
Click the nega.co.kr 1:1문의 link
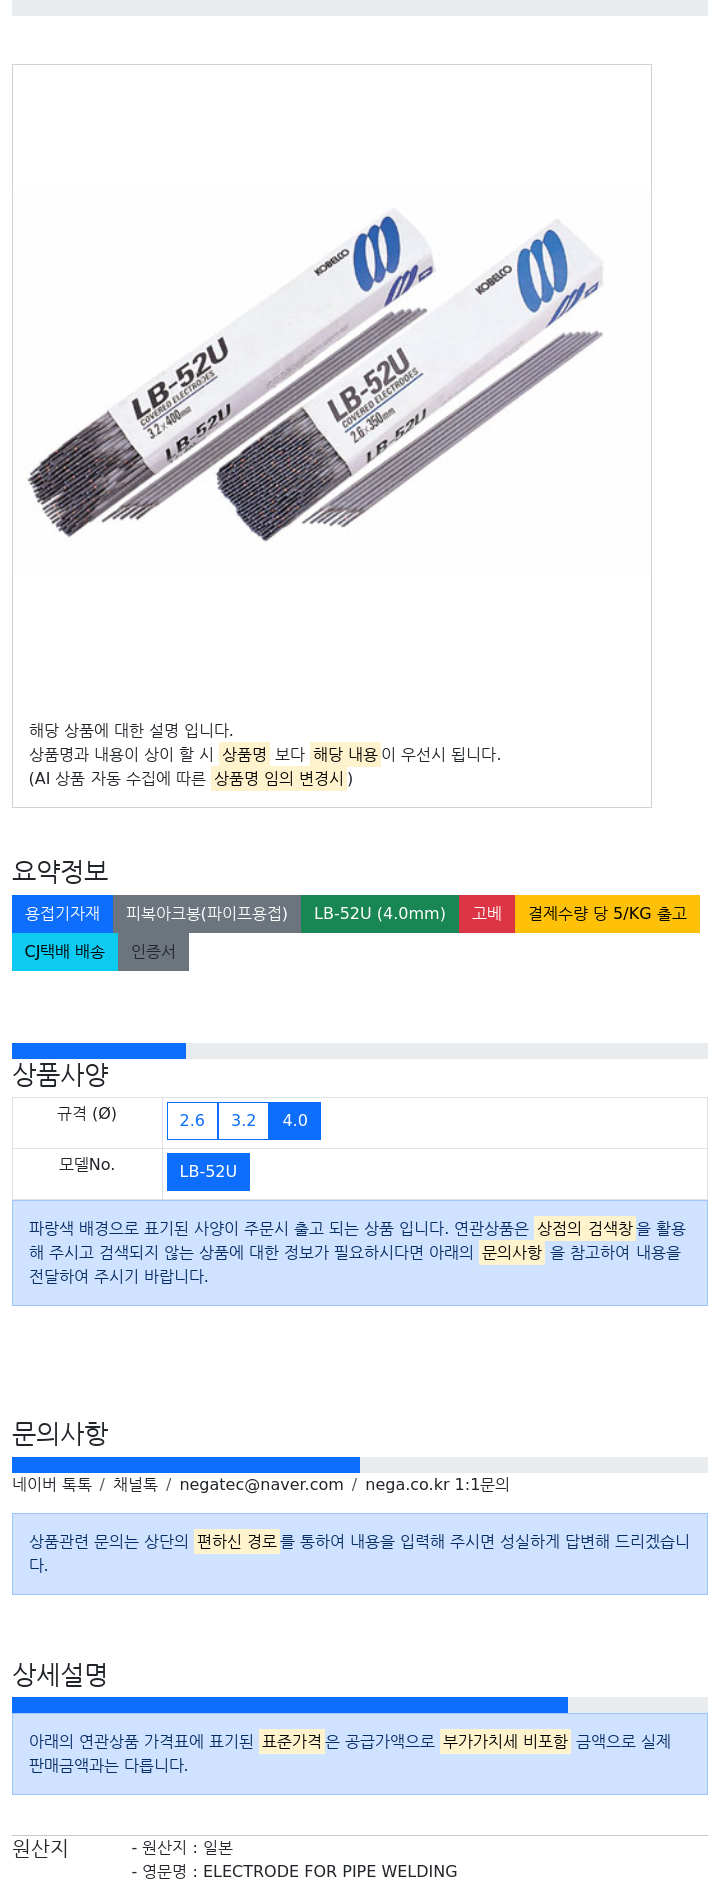pyautogui.click(x=437, y=1485)
